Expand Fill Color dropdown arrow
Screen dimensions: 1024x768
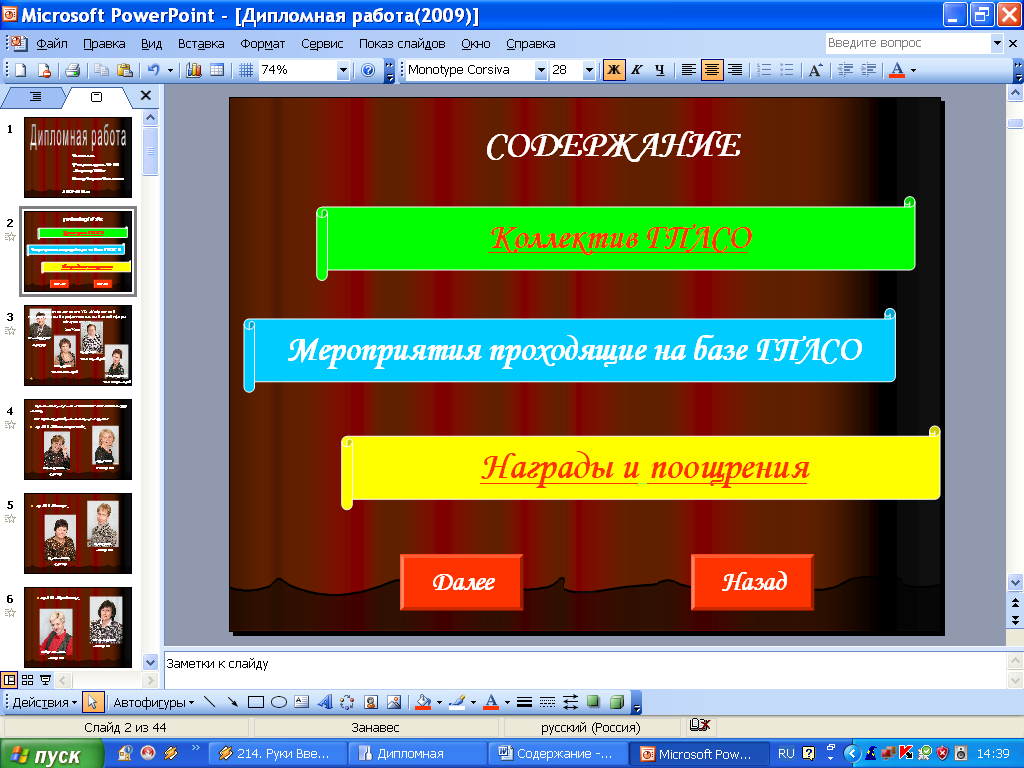[439, 703]
